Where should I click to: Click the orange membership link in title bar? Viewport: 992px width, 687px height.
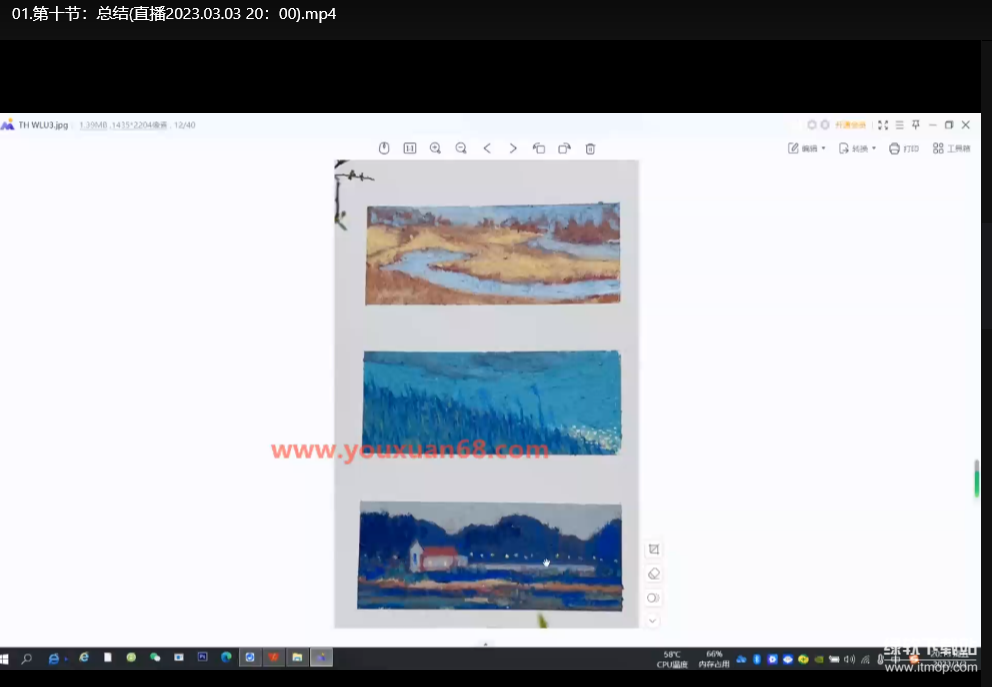click(850, 125)
